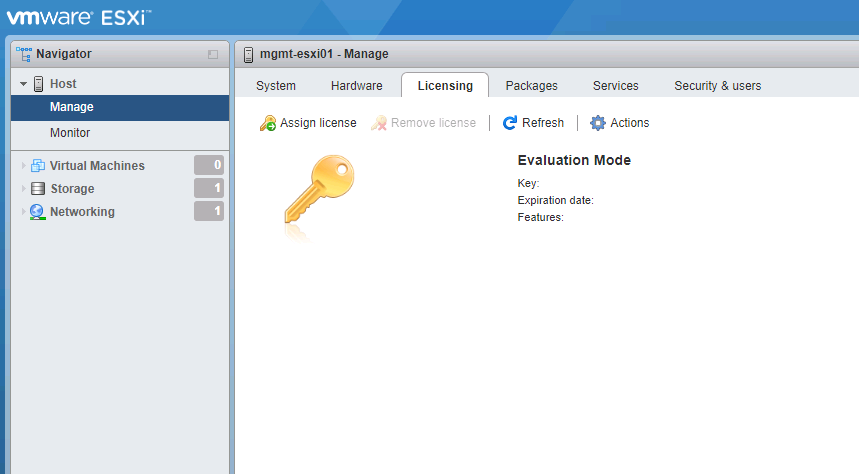This screenshot has height=474, width=859.
Task: Open Storage in Navigator
Action: tap(72, 189)
